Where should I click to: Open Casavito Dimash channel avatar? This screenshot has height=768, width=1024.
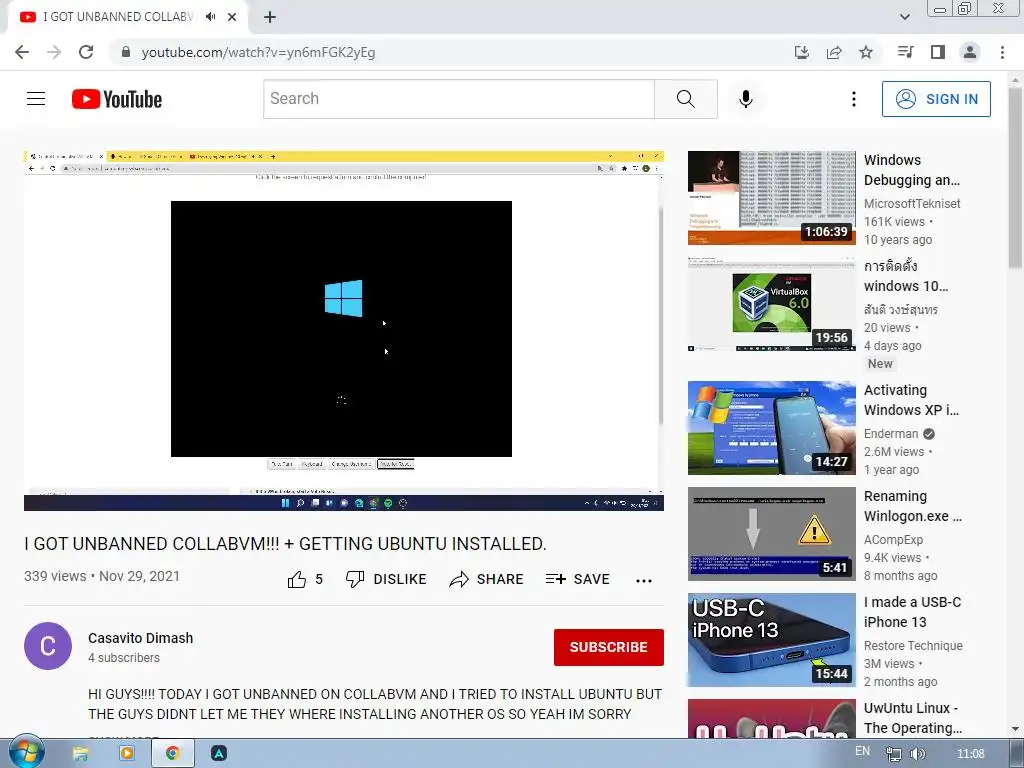(x=48, y=646)
